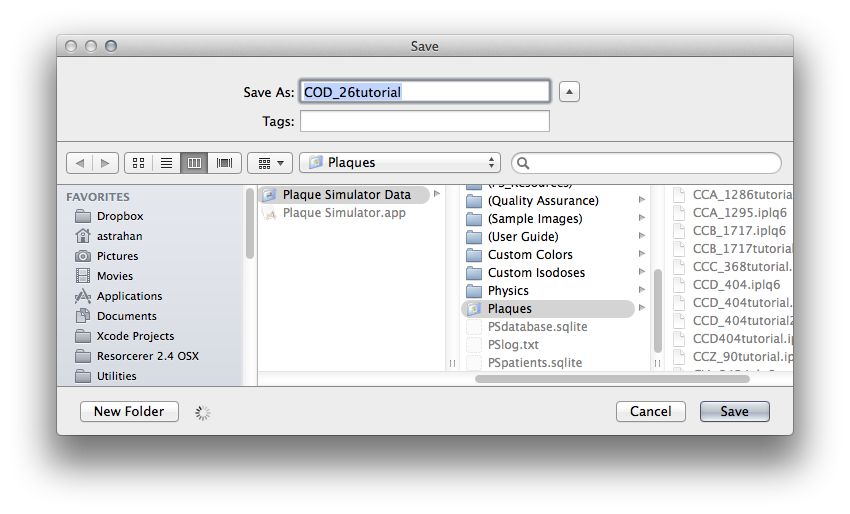Switch to Cover Flow view
Image resolution: width=850 pixels, height=514 pixels.
tap(224, 162)
